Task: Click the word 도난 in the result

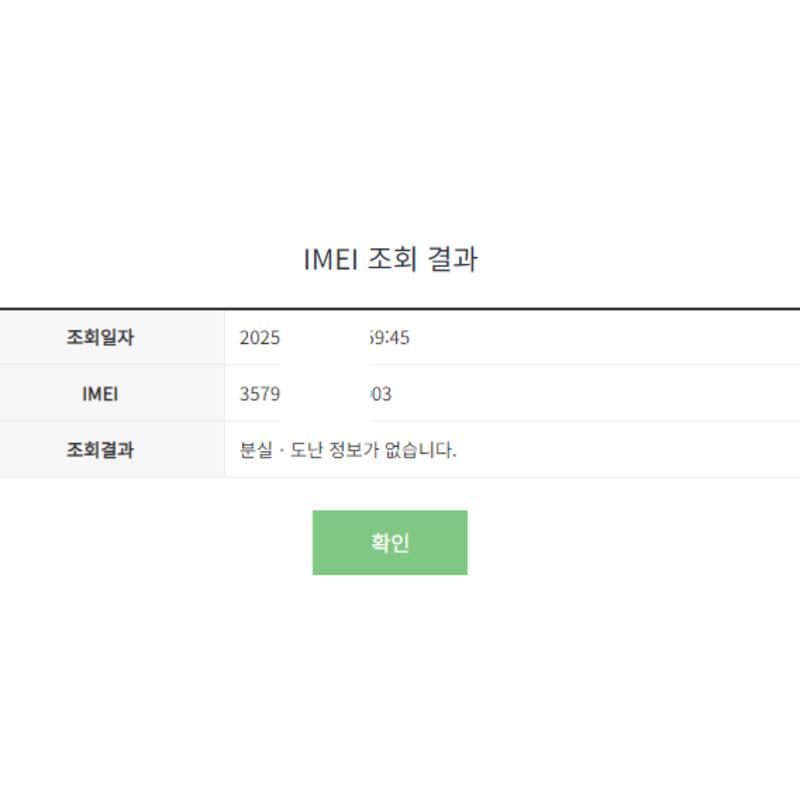Action: point(309,450)
